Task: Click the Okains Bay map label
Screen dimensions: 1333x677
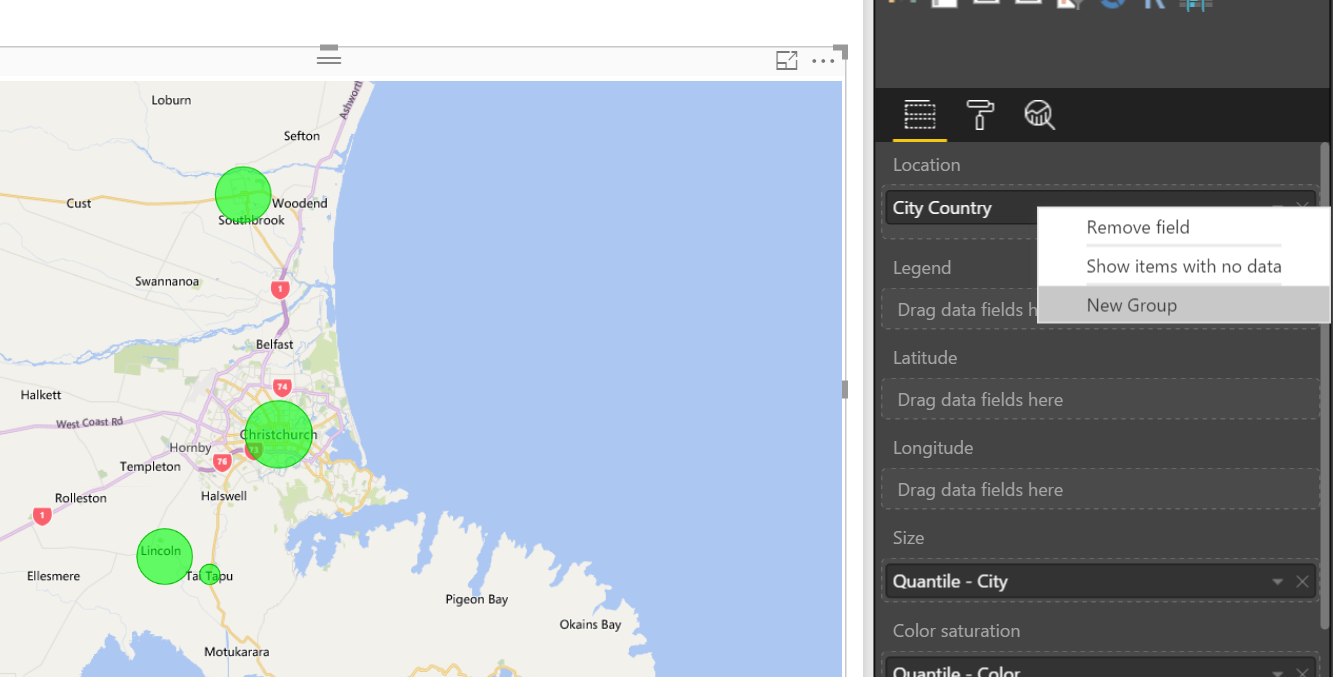Action: click(x=590, y=625)
